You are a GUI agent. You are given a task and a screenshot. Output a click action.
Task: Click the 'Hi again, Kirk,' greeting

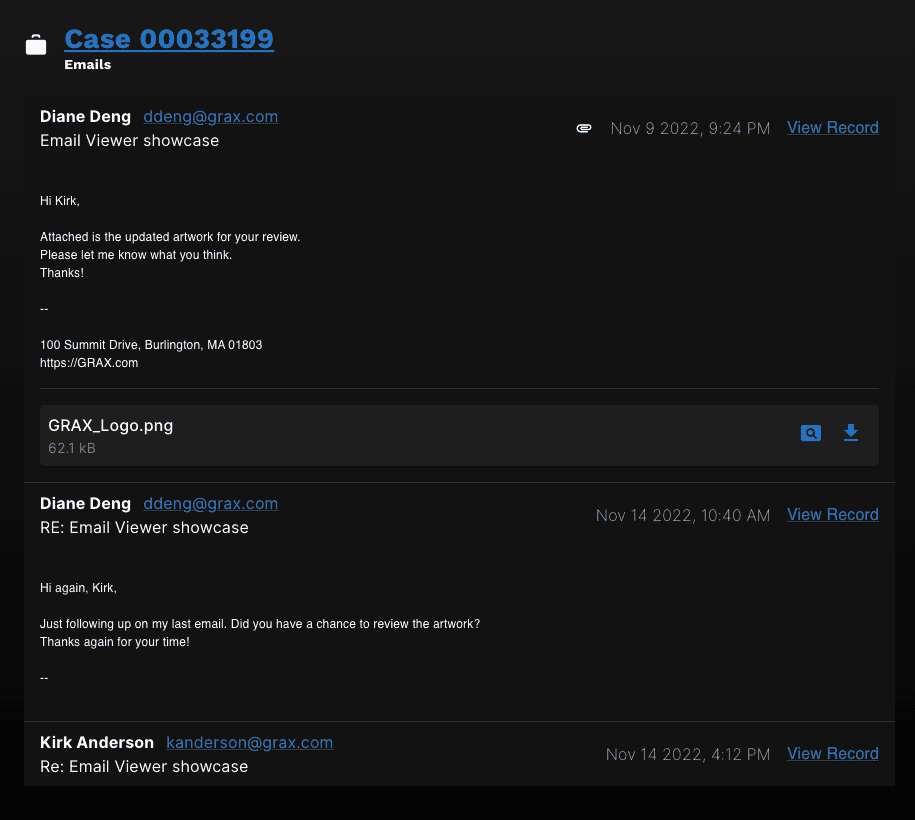[x=78, y=588]
